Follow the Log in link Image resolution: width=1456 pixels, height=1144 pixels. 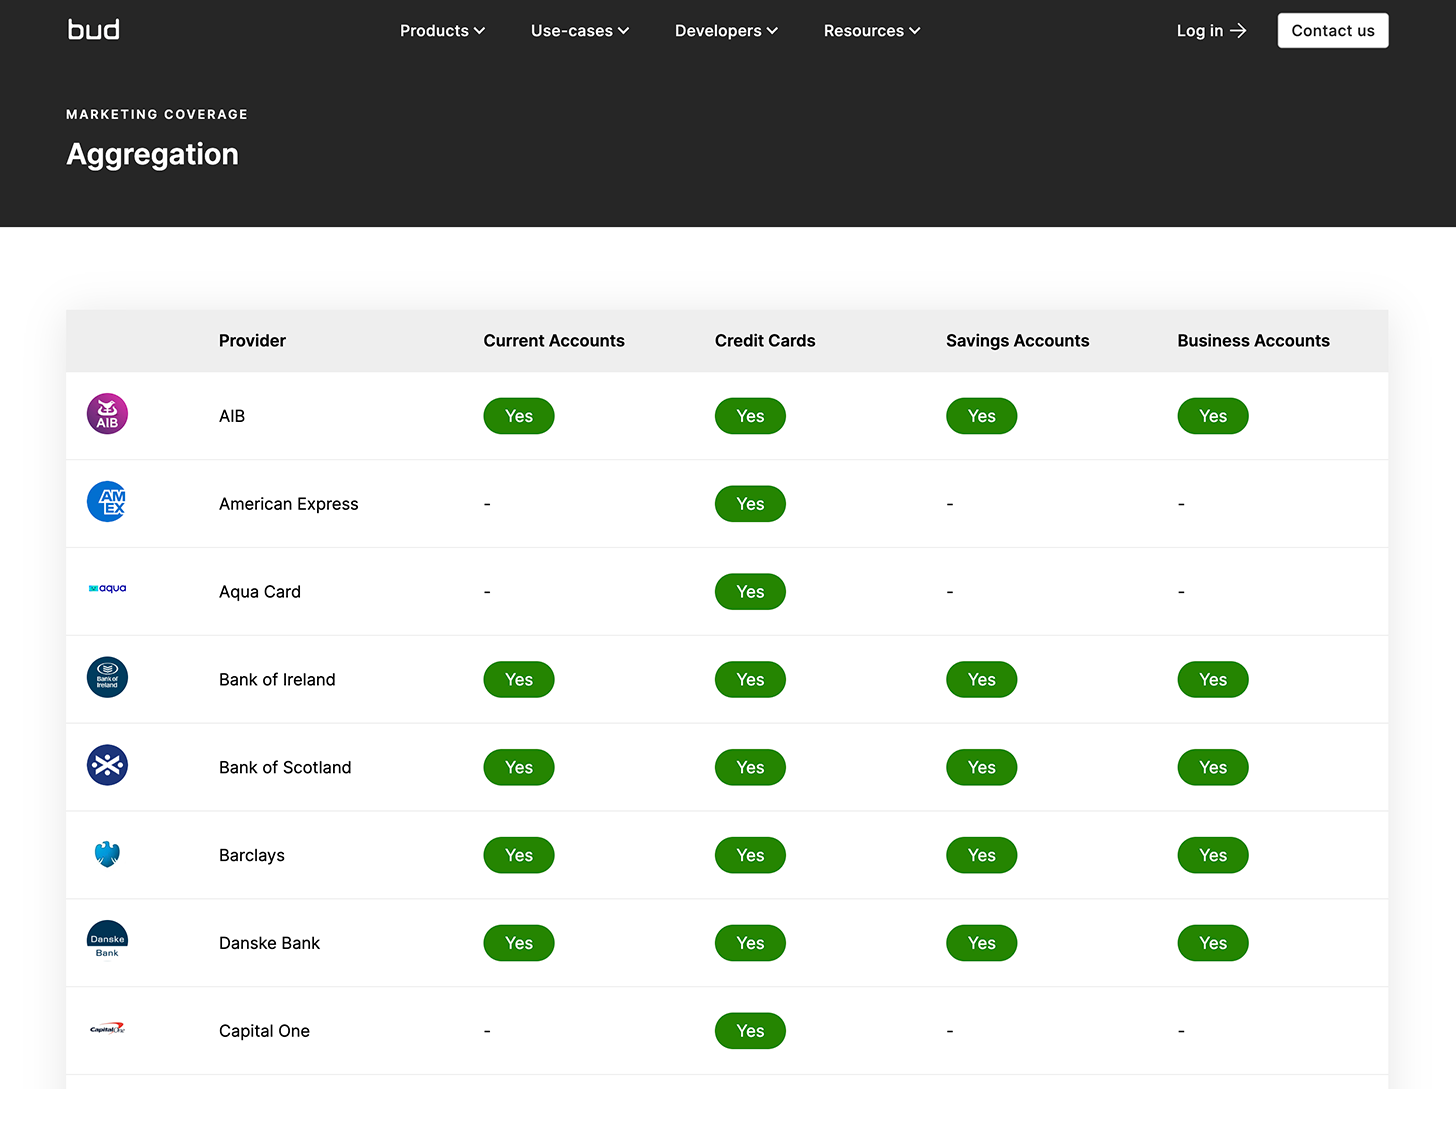(x=1211, y=31)
